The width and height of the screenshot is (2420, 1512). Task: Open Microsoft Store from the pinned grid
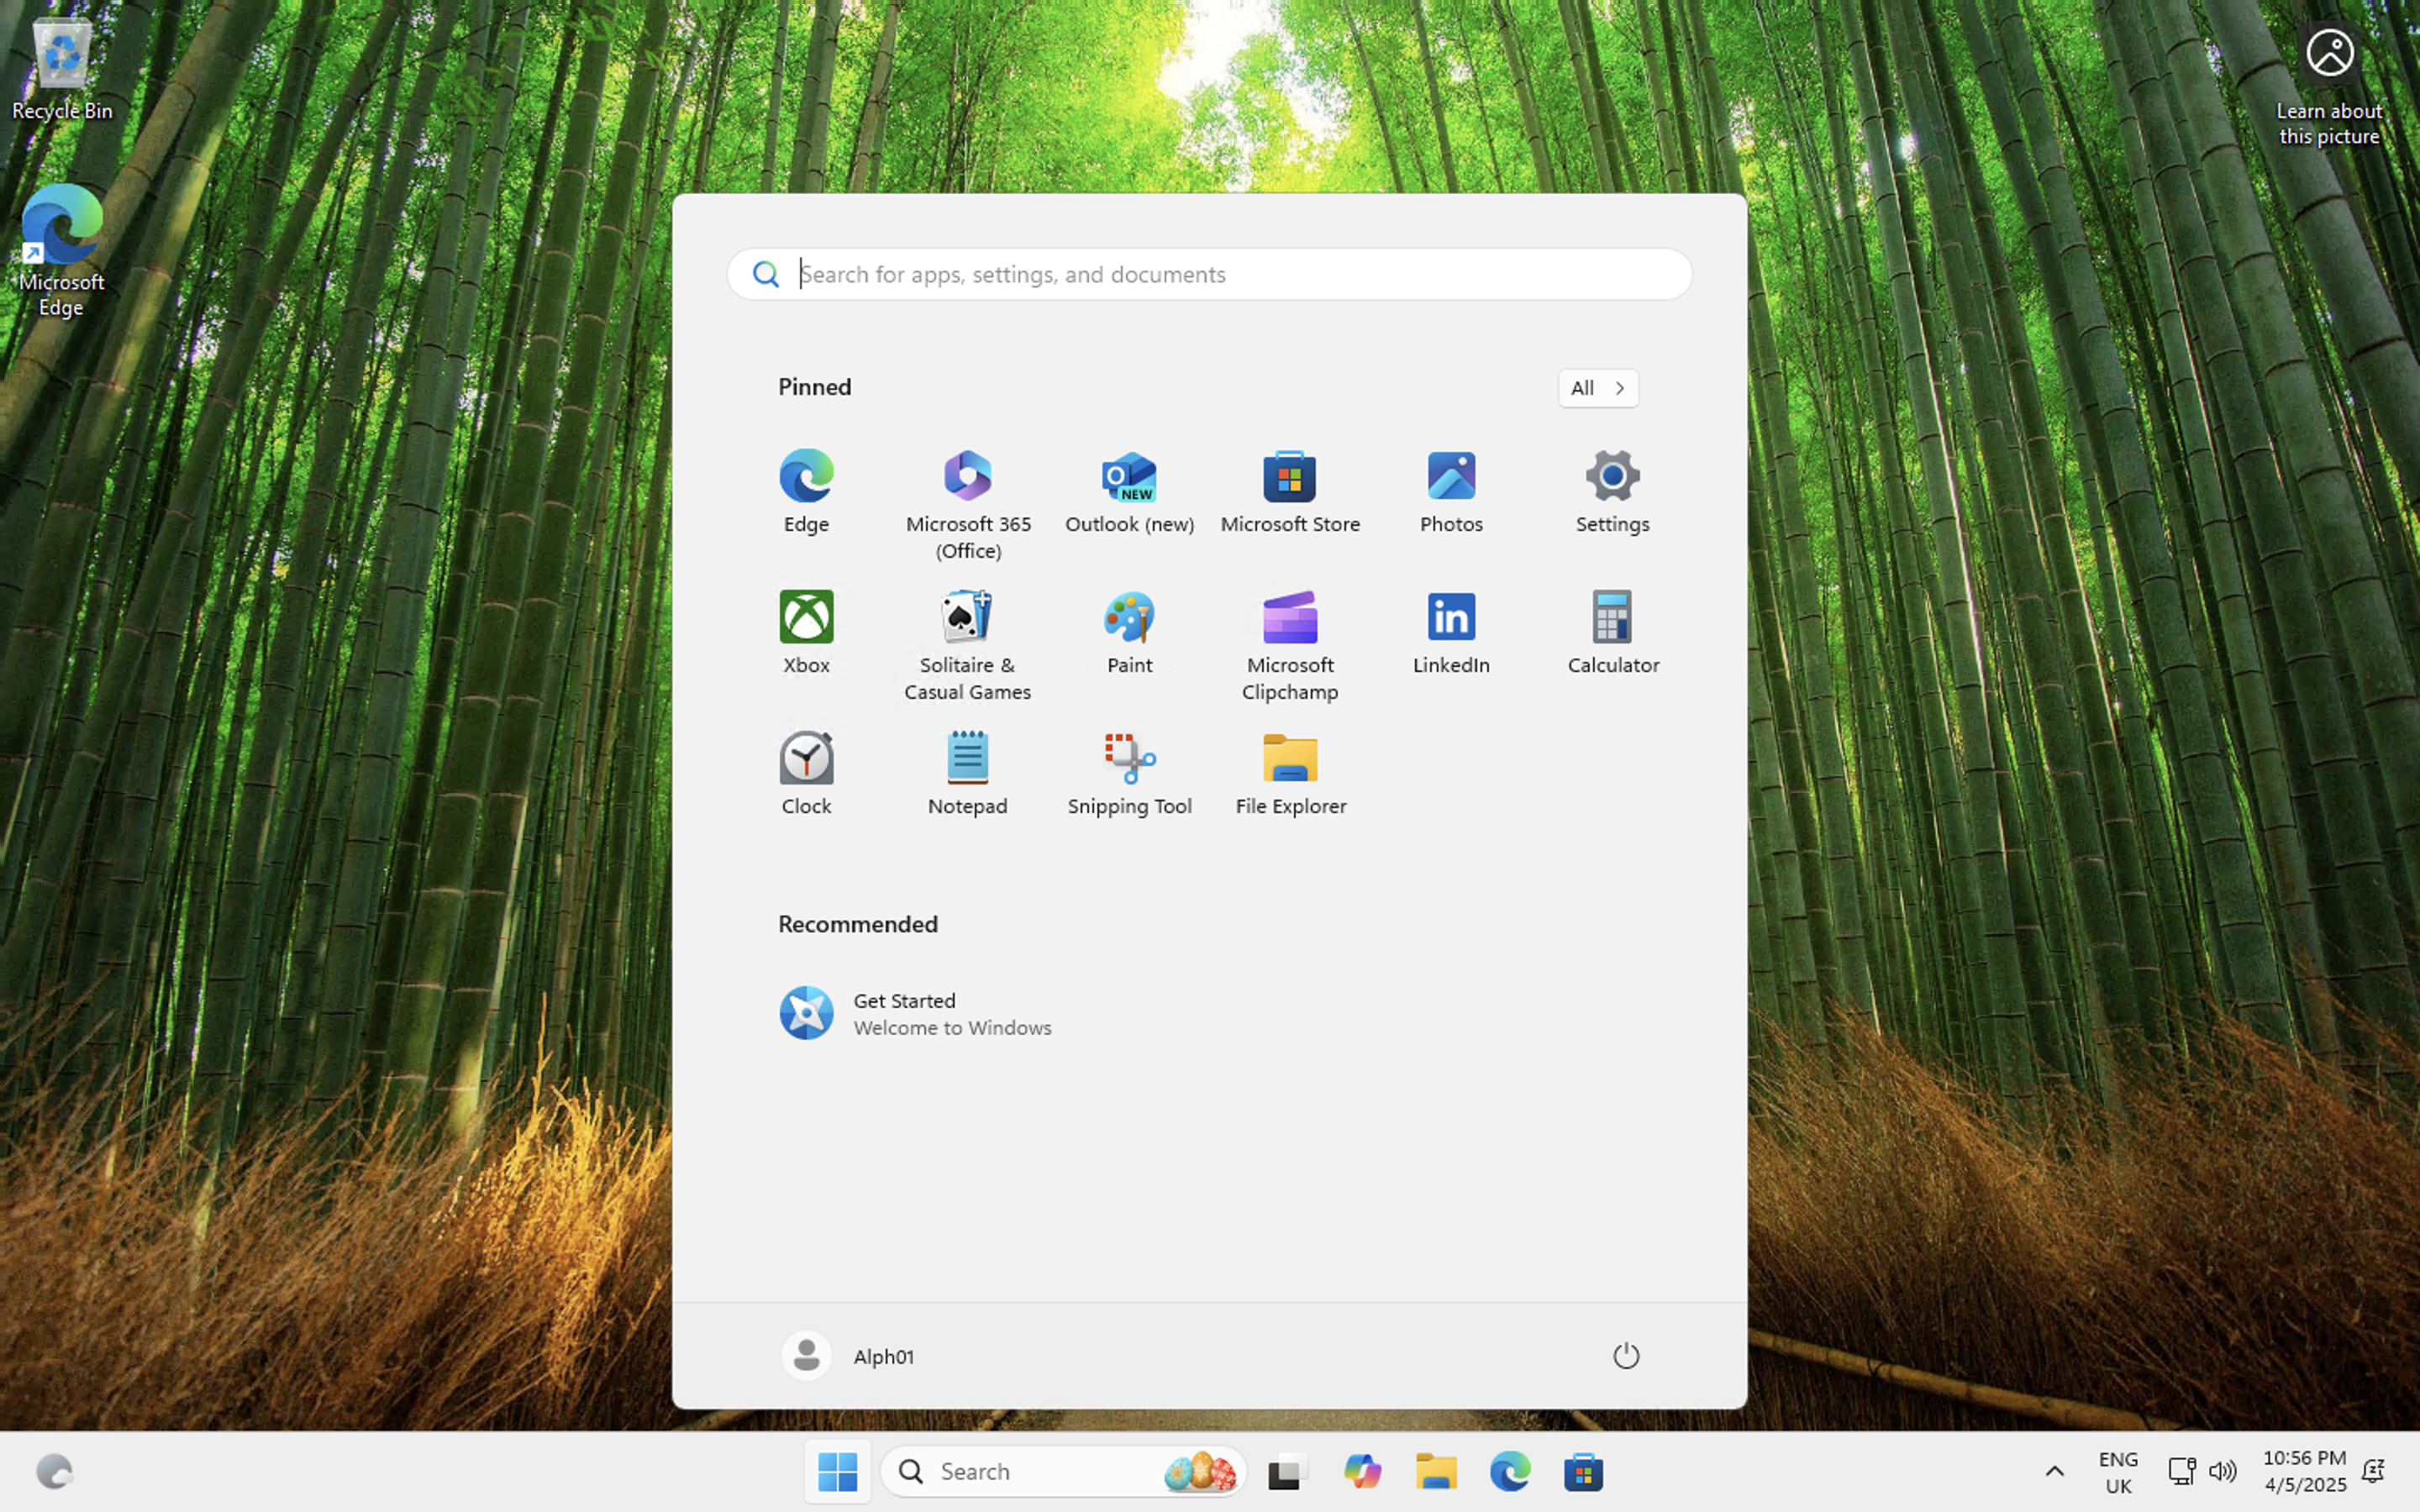pos(1290,492)
